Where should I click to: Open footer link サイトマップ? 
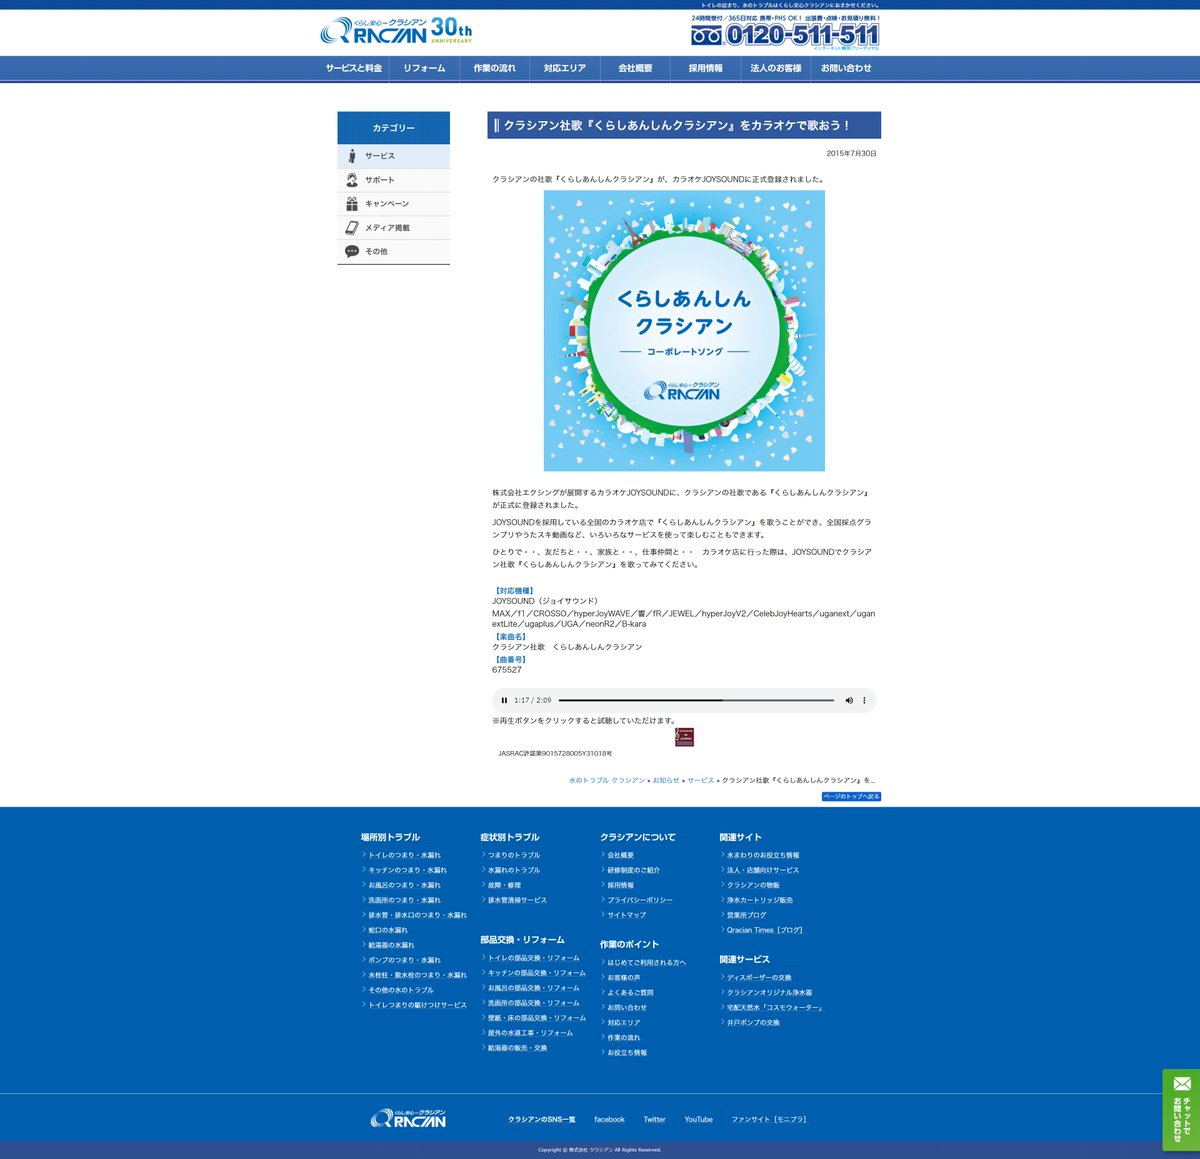pos(627,915)
